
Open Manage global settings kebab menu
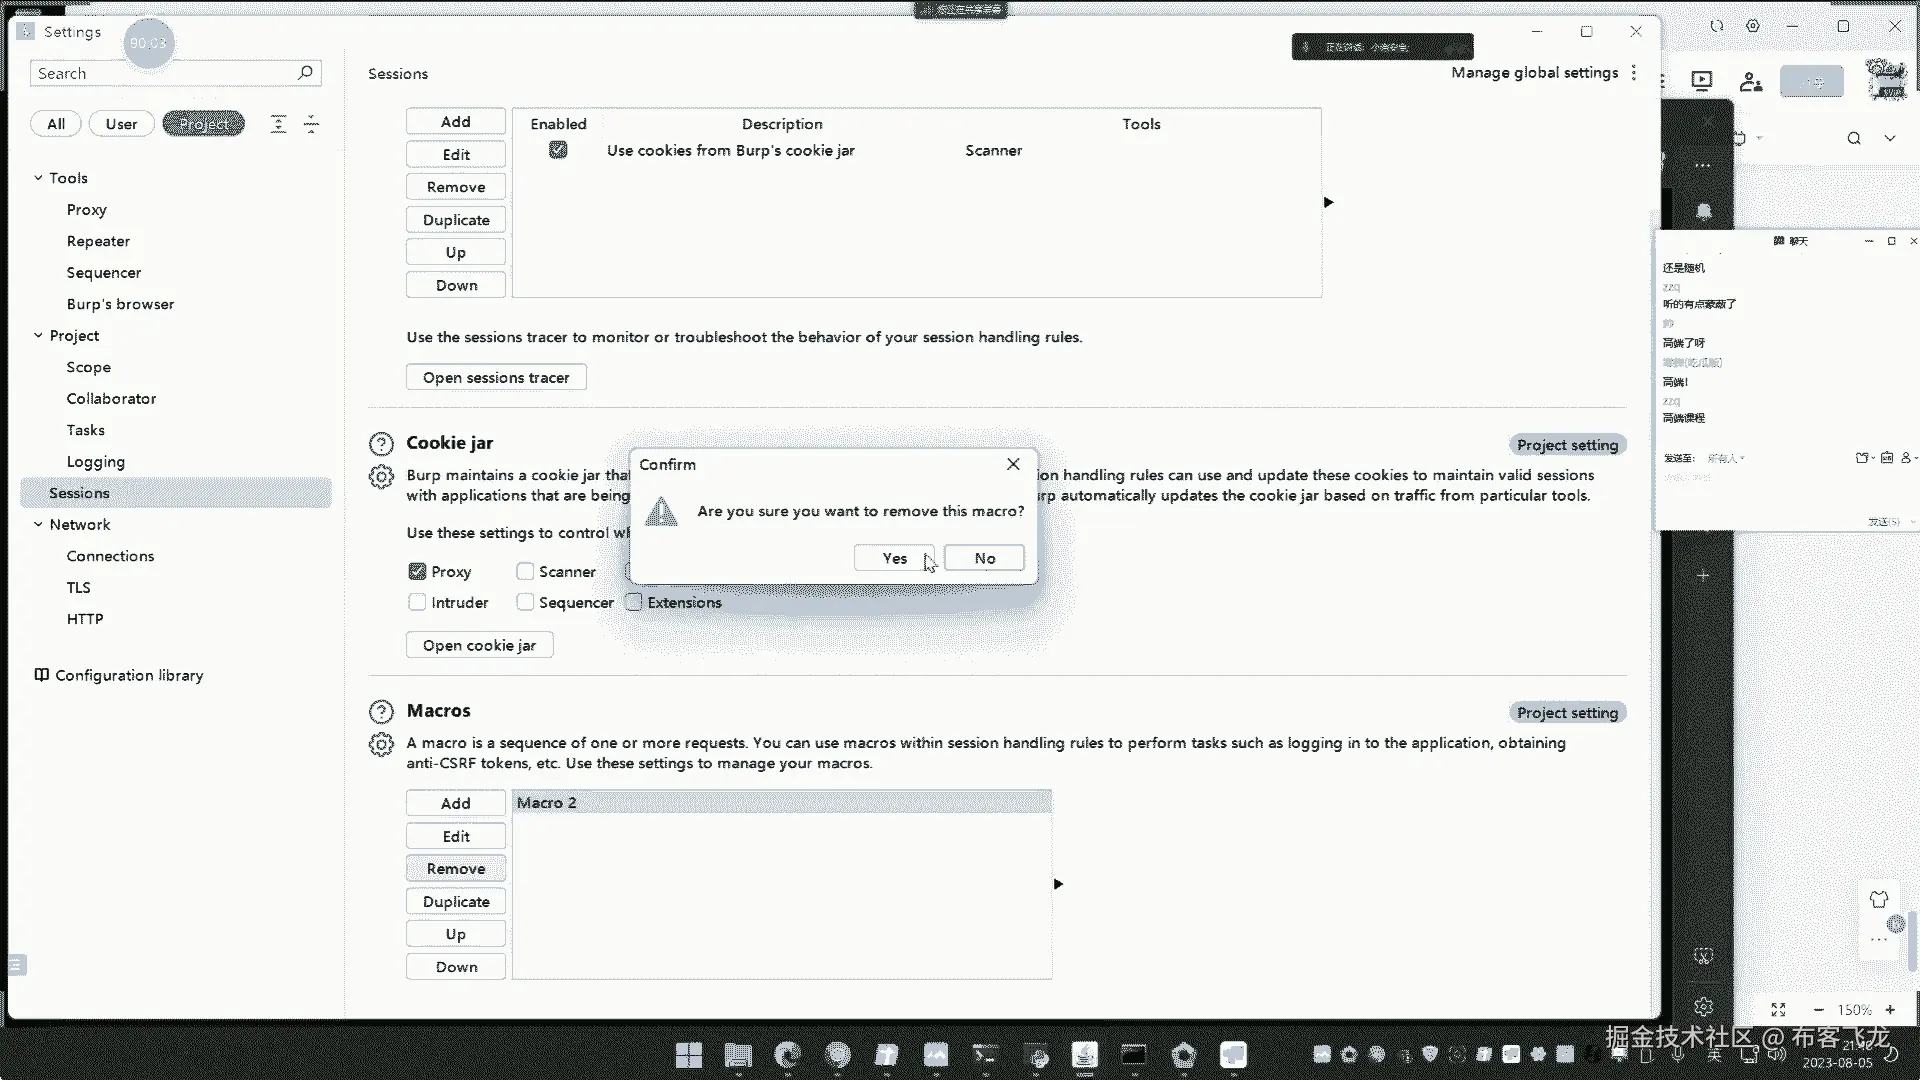point(1634,73)
